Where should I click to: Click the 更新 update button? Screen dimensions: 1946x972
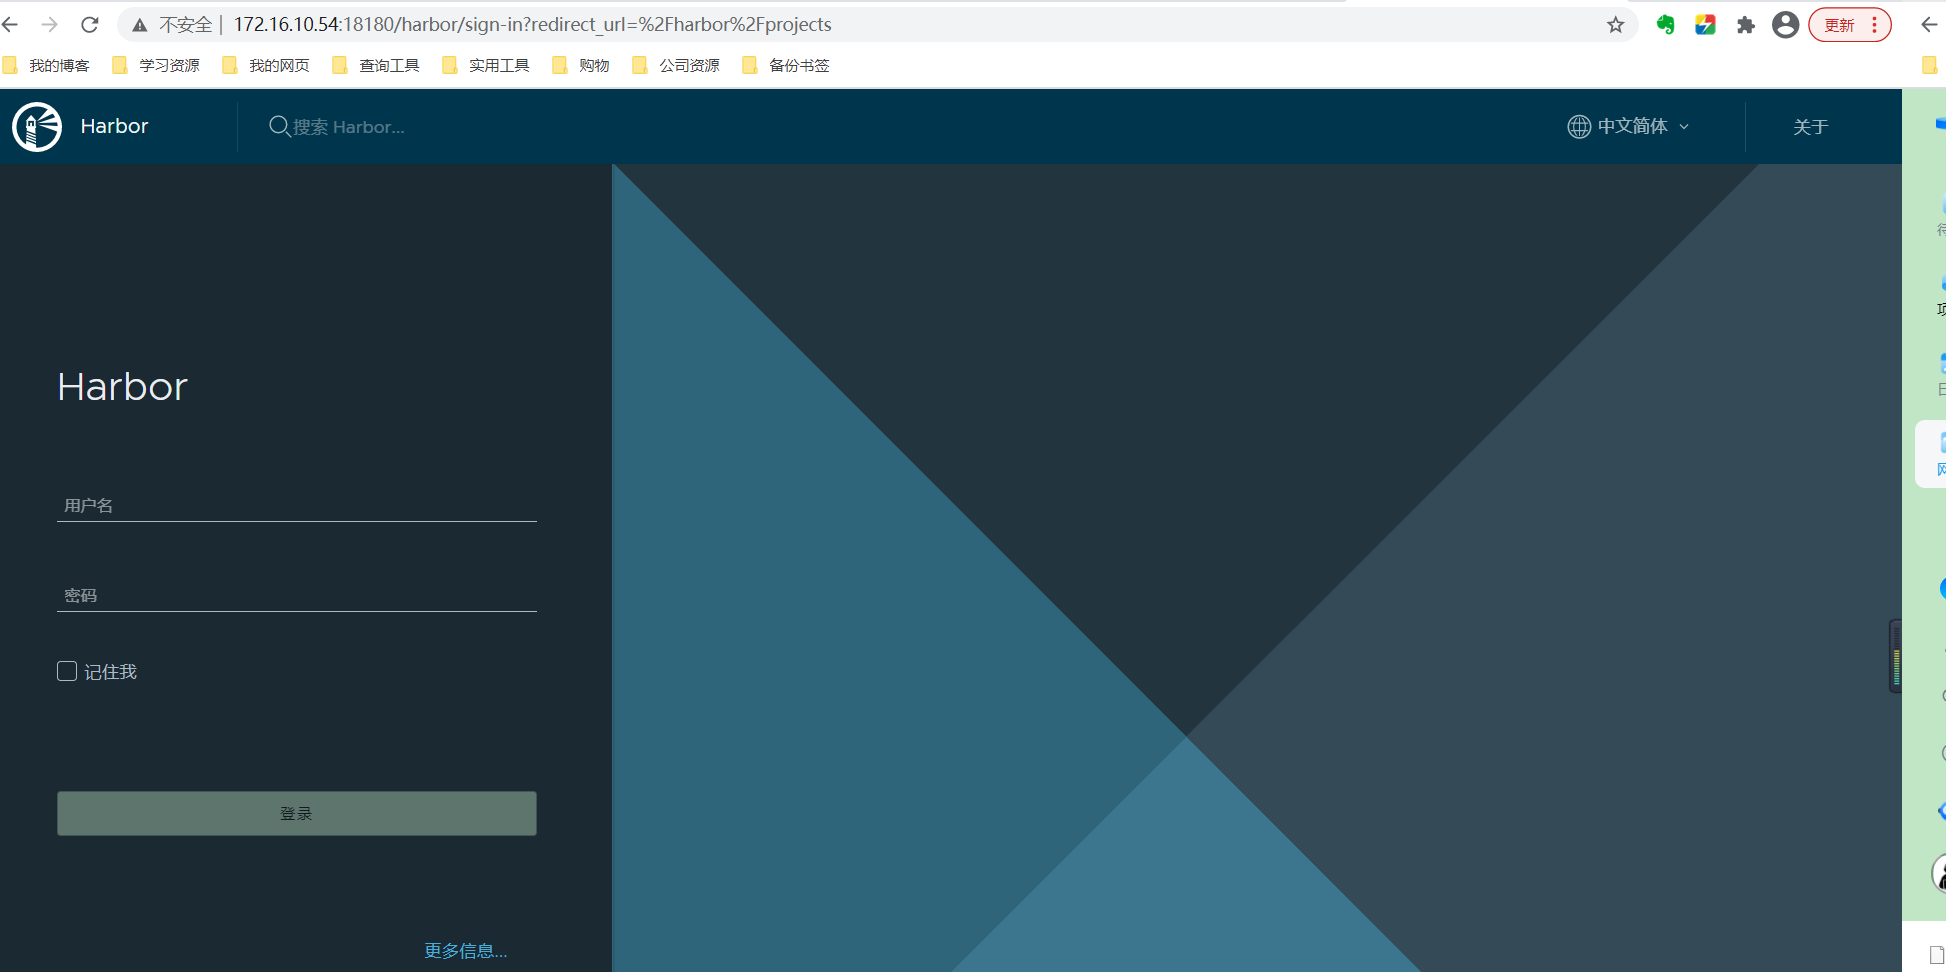point(1849,25)
